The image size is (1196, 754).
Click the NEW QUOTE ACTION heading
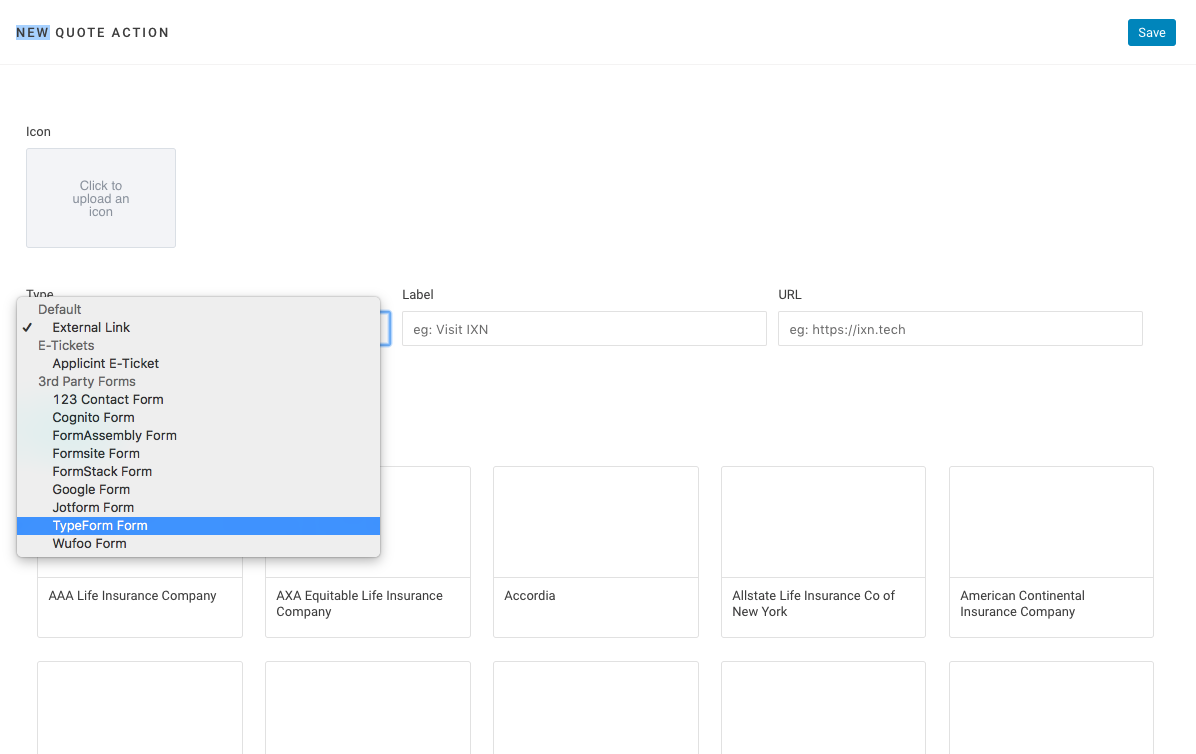(93, 33)
